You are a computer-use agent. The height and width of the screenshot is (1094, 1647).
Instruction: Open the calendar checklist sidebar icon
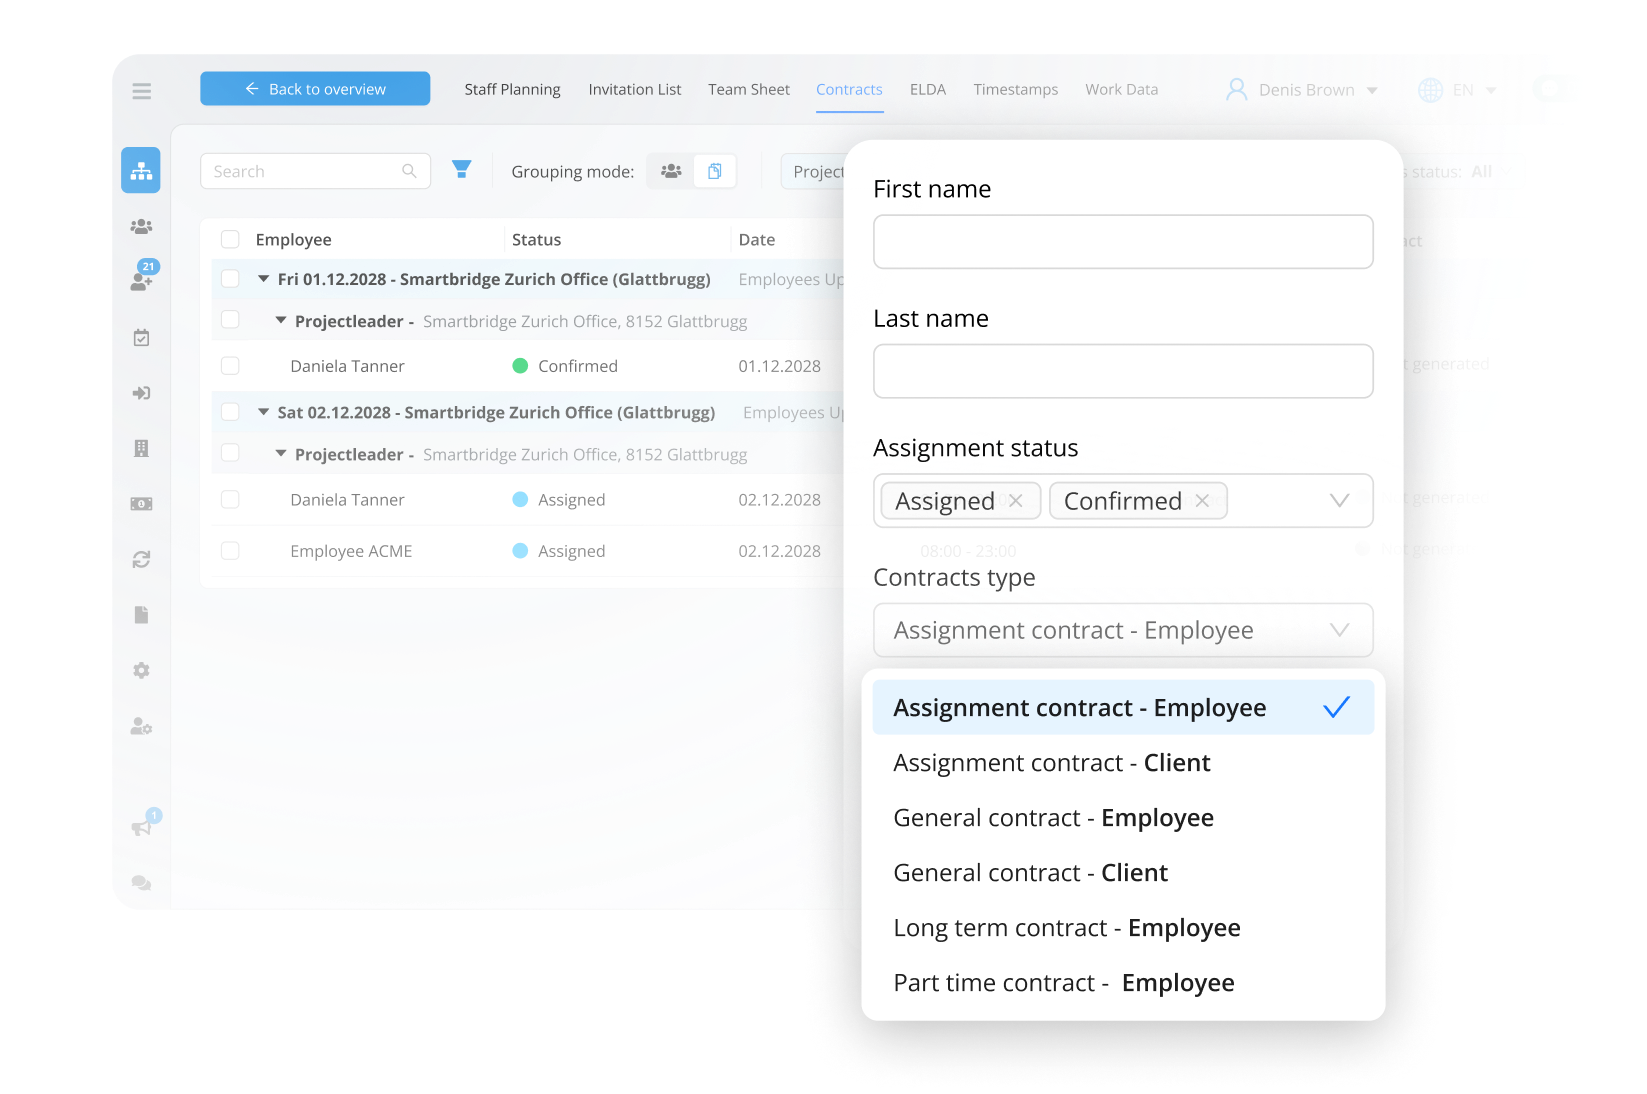coord(140,337)
